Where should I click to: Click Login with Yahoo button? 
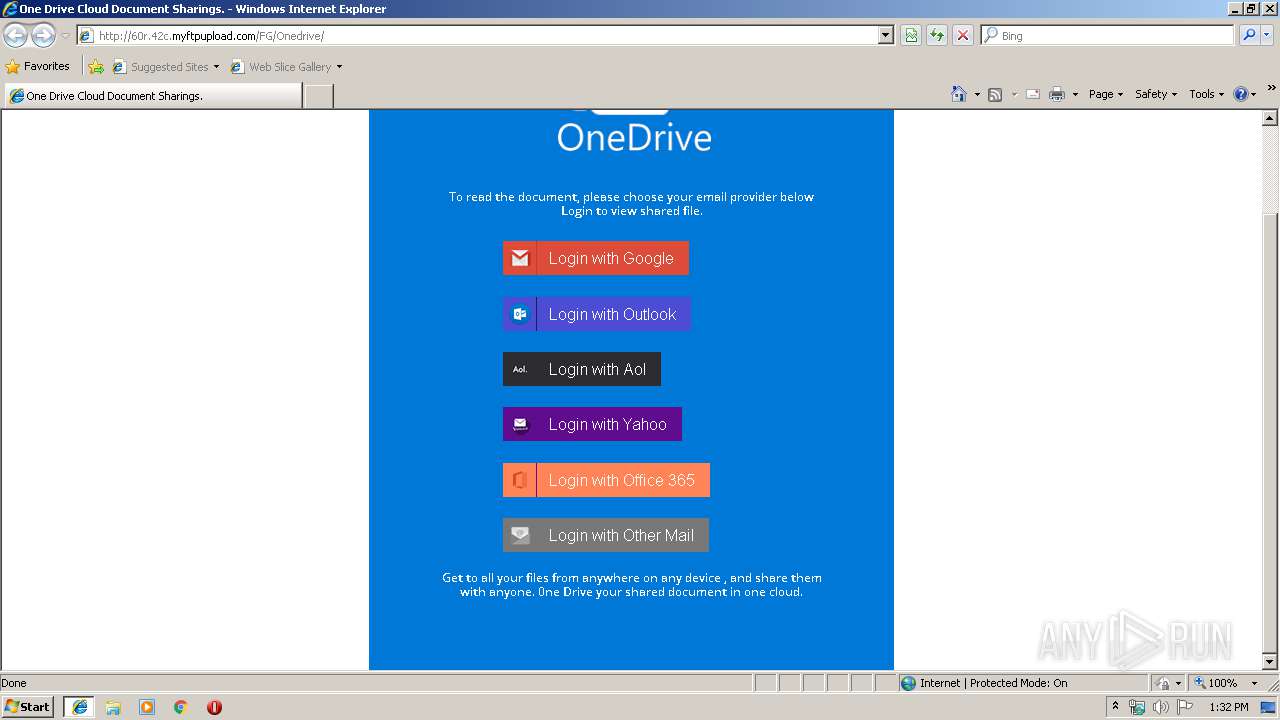coord(592,424)
